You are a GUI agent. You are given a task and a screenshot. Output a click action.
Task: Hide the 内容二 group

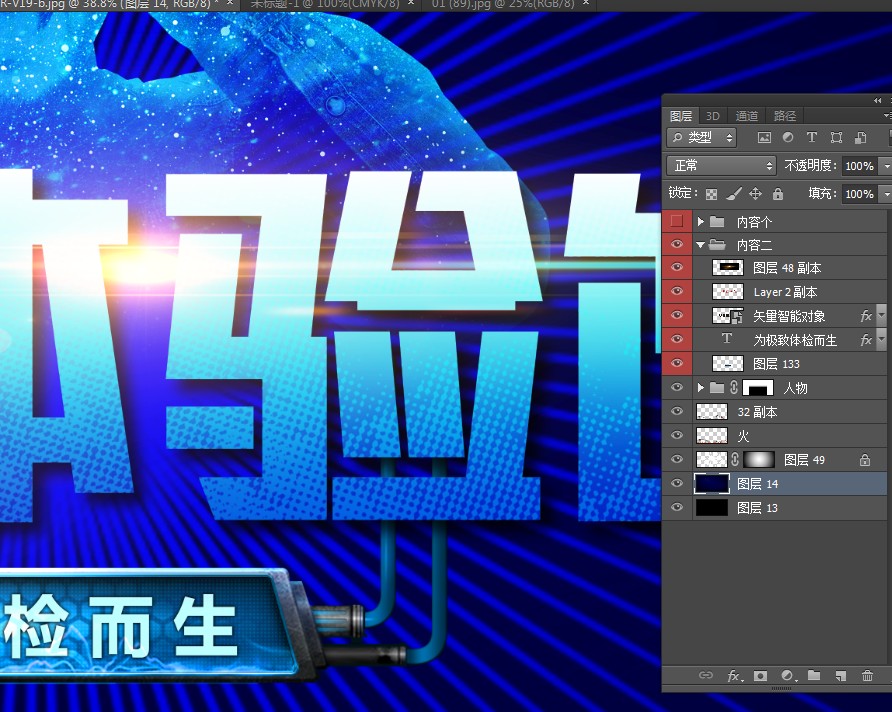point(676,245)
